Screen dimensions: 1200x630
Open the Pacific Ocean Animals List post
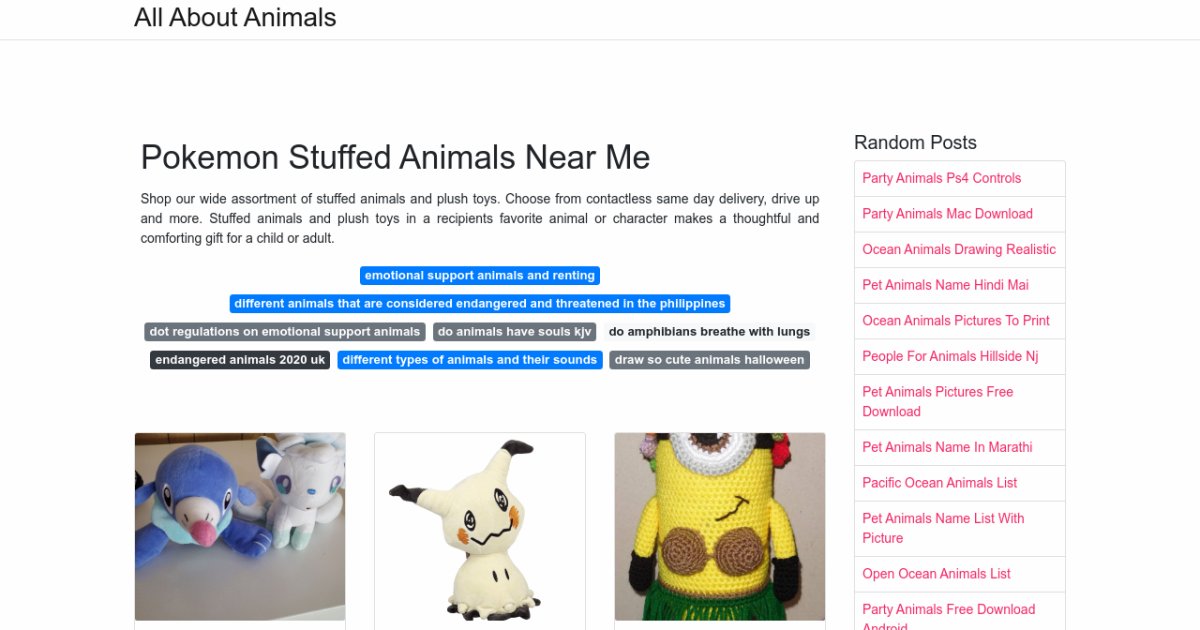click(x=940, y=483)
